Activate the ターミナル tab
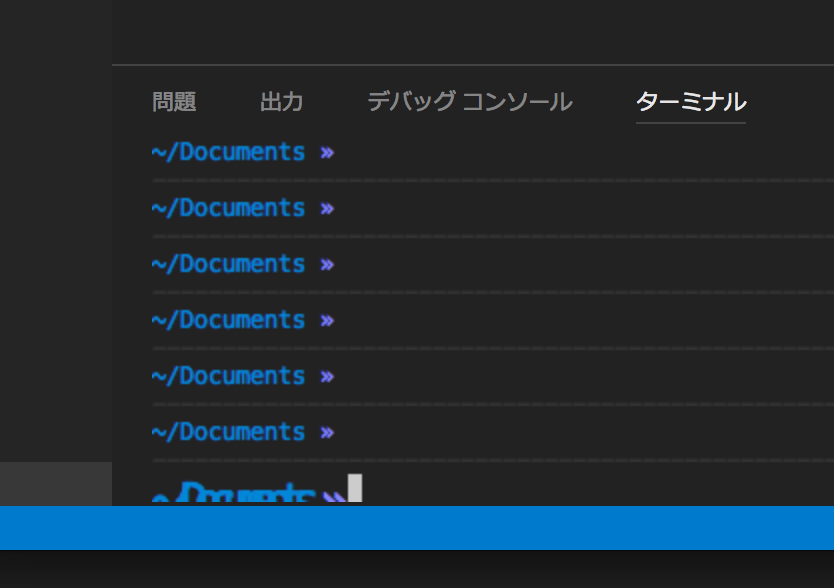 pos(691,102)
